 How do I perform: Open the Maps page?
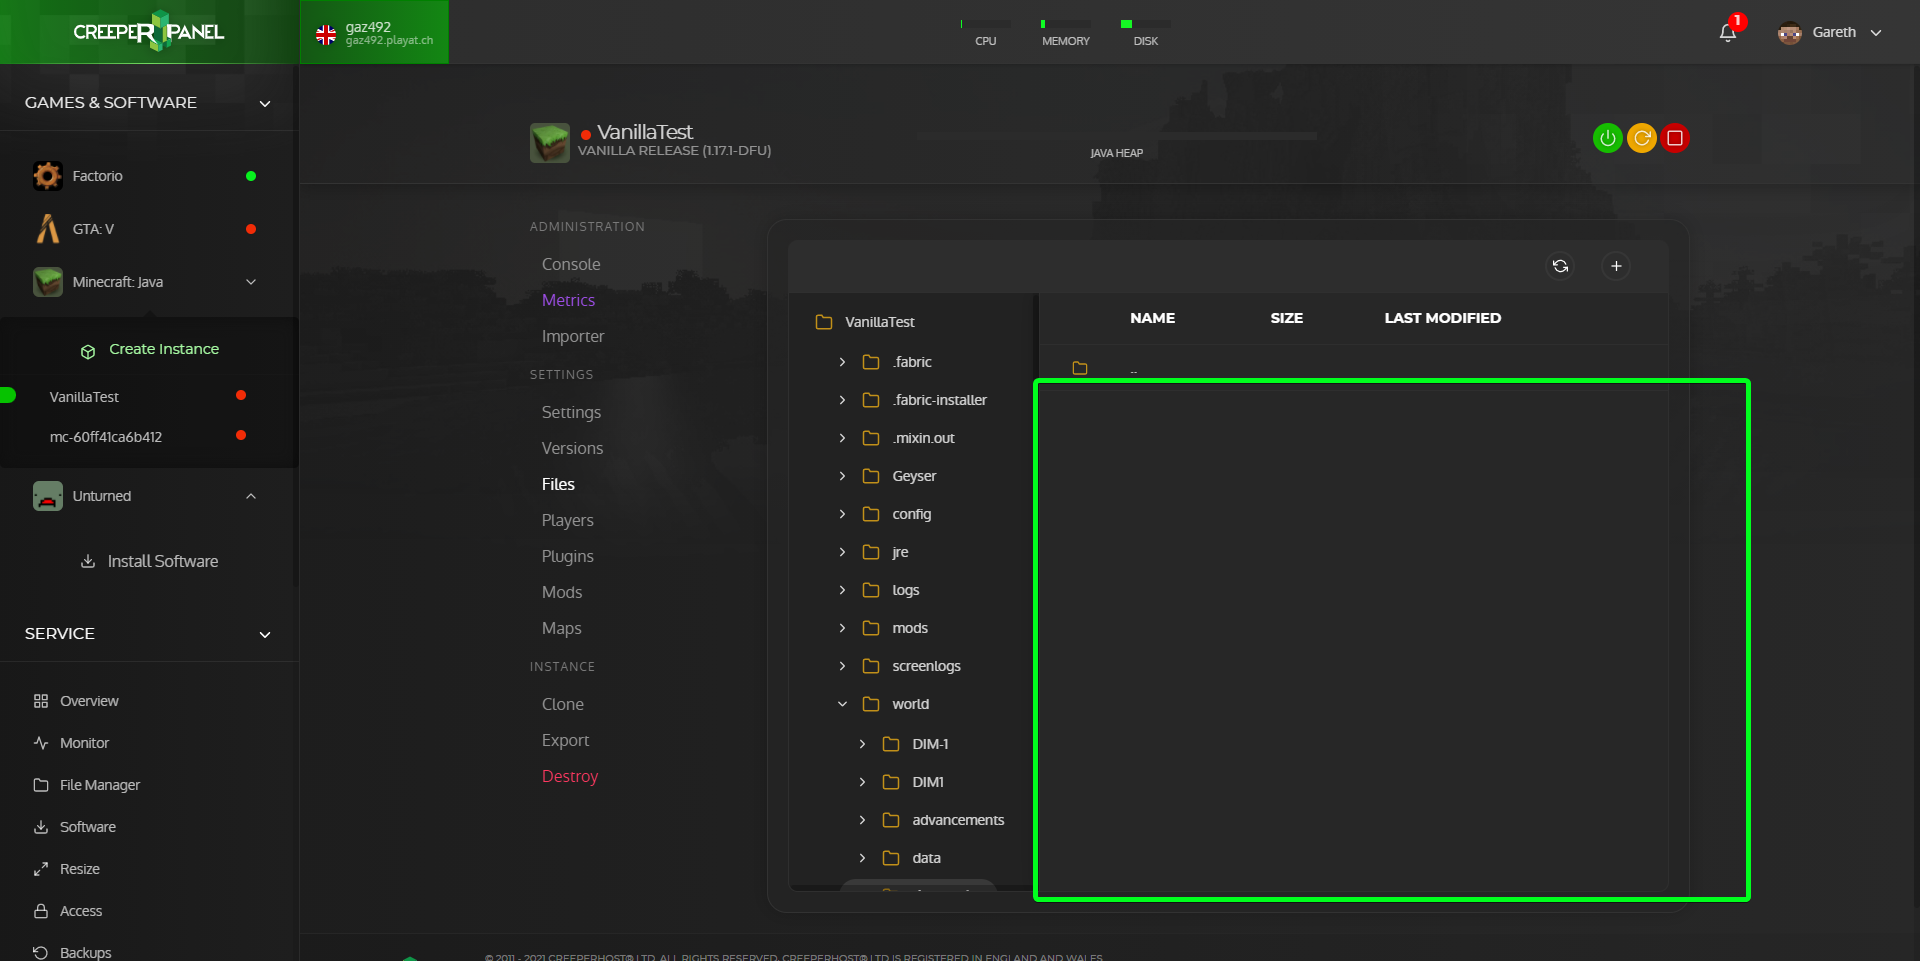click(x=561, y=628)
